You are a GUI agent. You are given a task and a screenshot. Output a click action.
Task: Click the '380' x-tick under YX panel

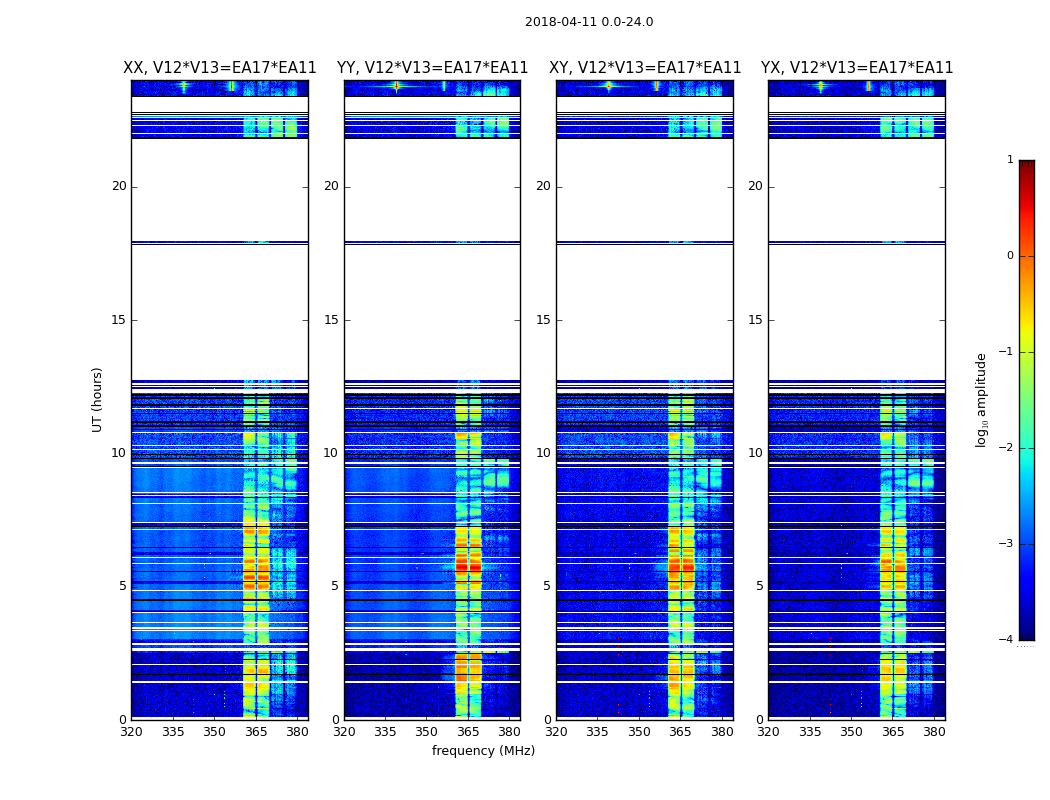pyautogui.click(x=934, y=733)
